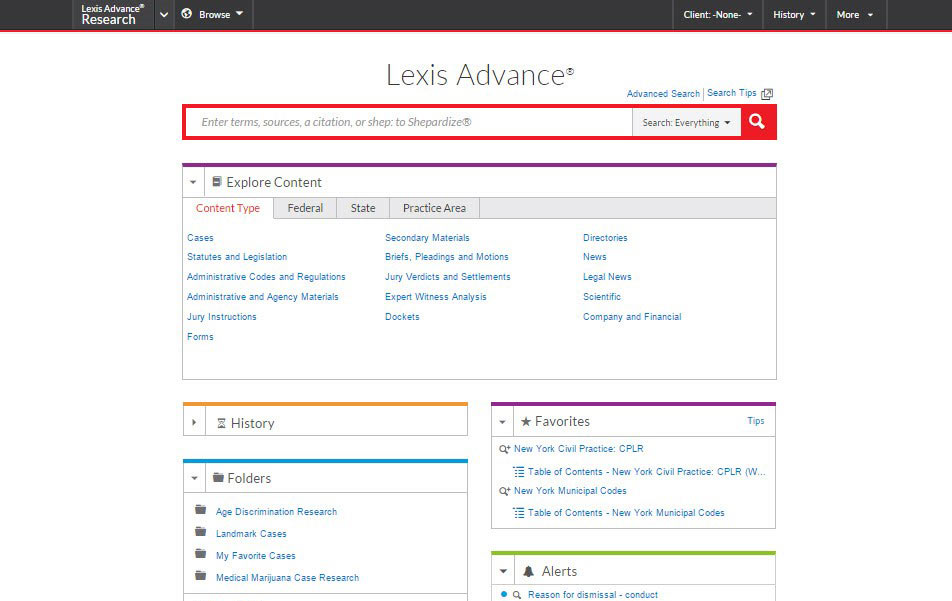Click the Medical Marijuana Case Research folder icon

point(201,576)
